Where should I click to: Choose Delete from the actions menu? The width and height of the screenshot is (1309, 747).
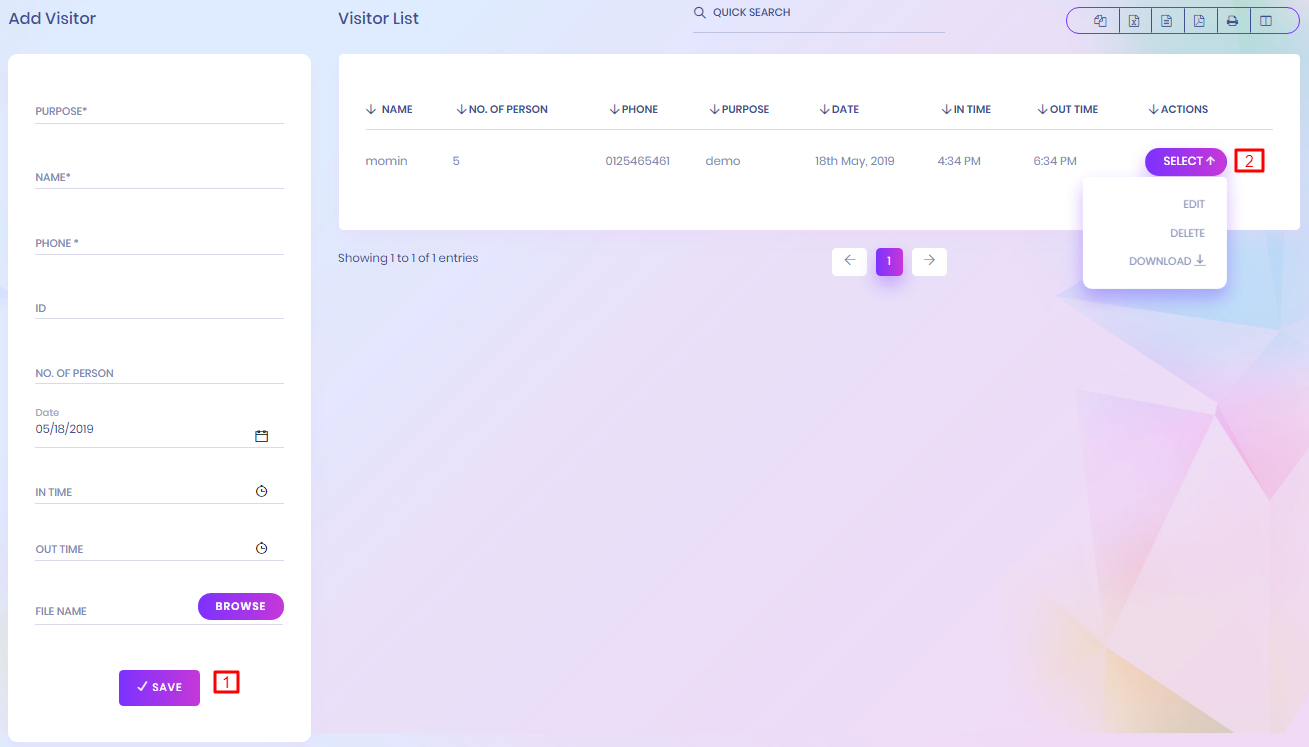pyautogui.click(x=1187, y=233)
